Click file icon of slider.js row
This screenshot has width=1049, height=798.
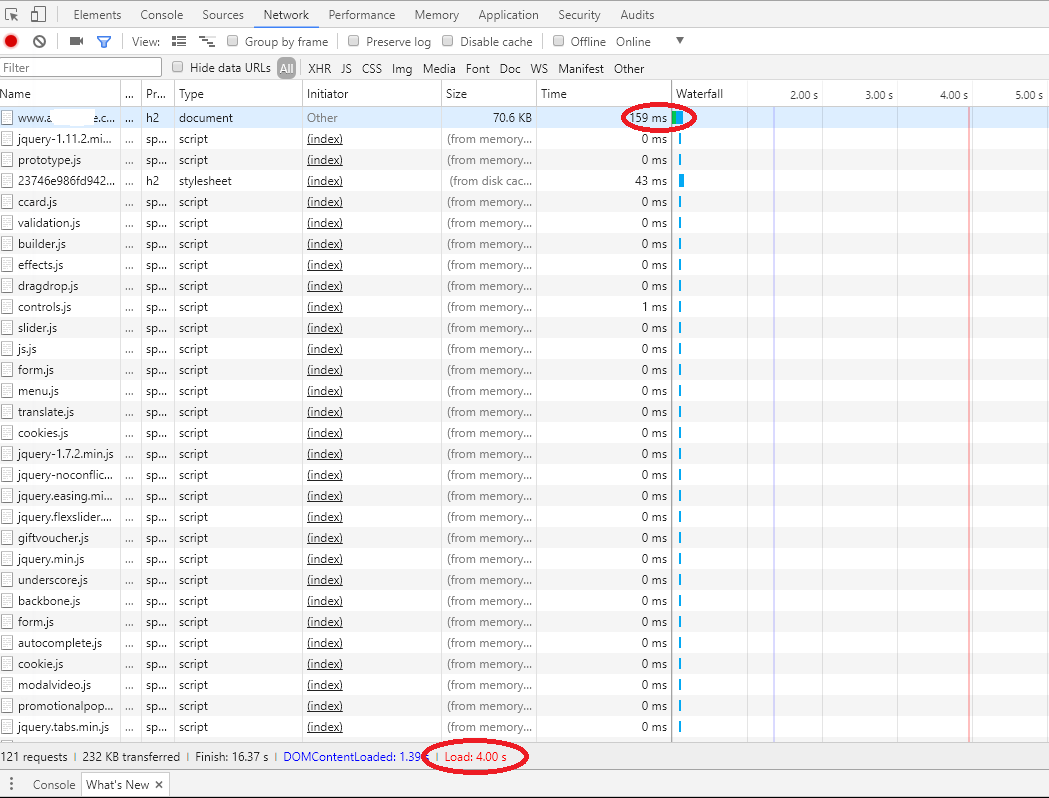tap(7, 328)
